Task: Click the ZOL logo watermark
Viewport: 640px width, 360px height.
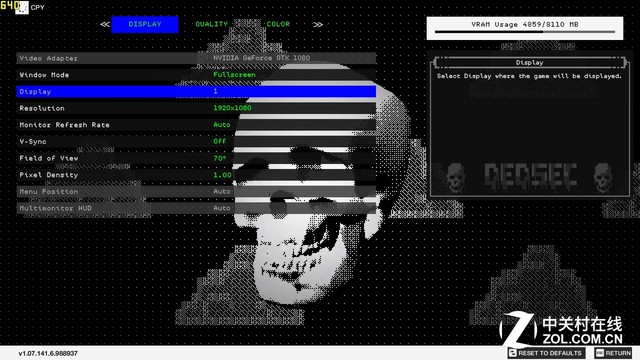Action: (561, 330)
